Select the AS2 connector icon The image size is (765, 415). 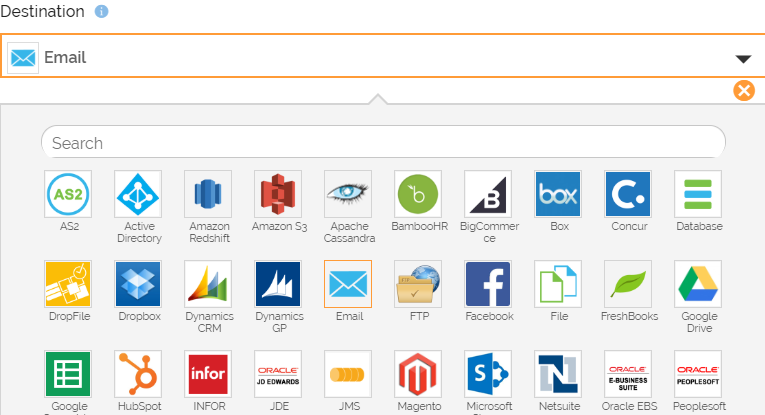tap(69, 194)
